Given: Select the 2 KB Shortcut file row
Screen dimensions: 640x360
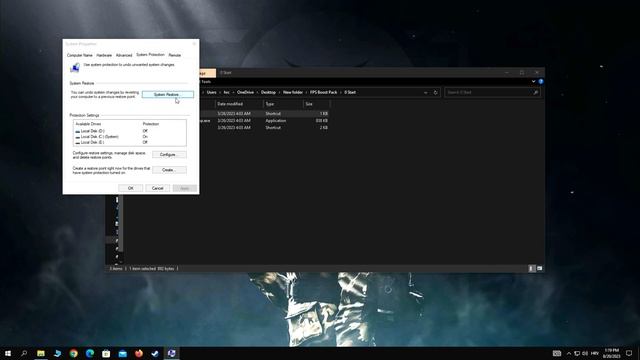Looking at the screenshot, I should coord(263,128).
